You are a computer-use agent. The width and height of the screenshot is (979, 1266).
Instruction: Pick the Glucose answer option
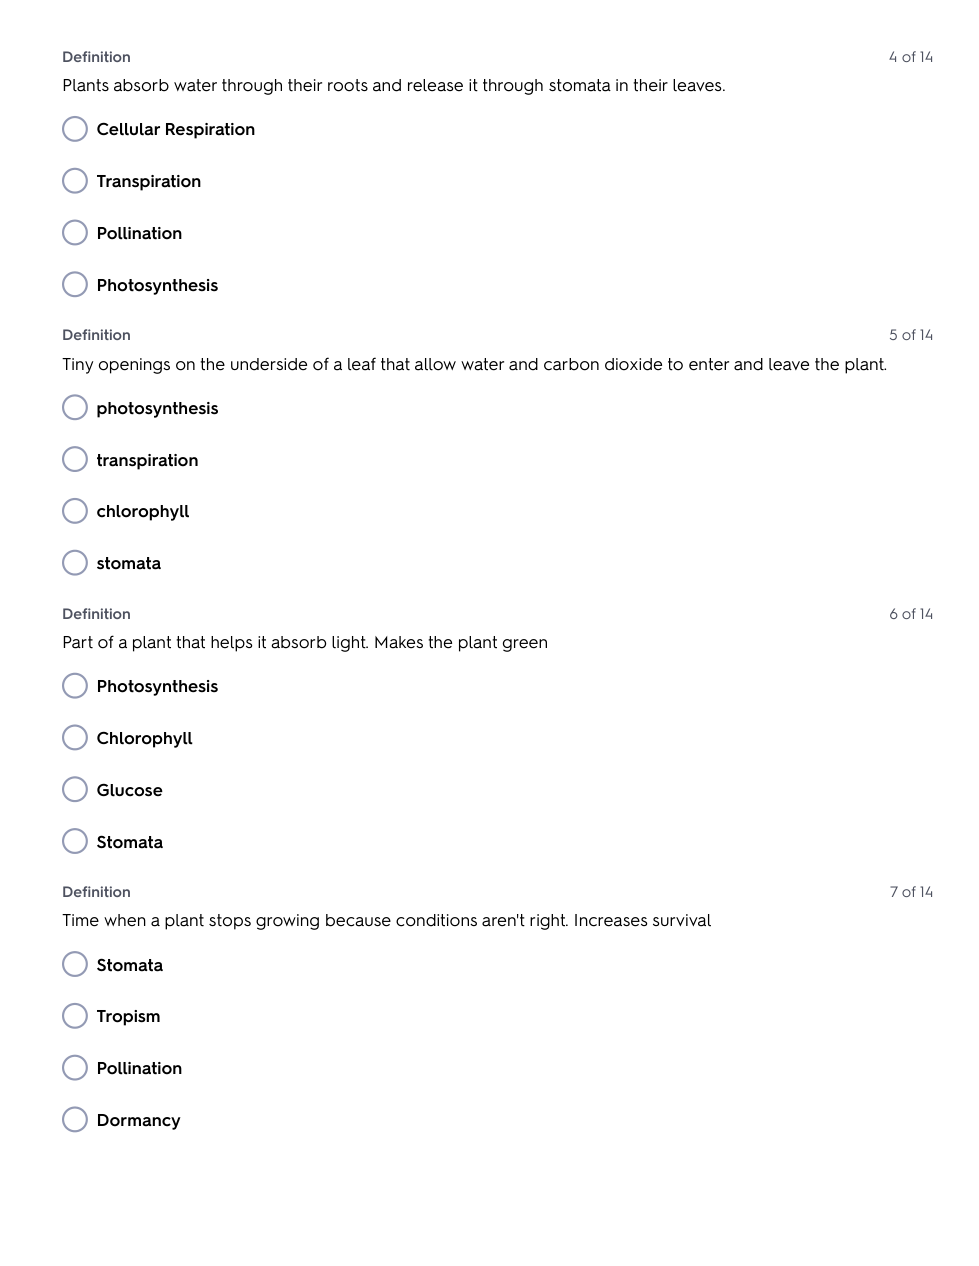point(75,790)
